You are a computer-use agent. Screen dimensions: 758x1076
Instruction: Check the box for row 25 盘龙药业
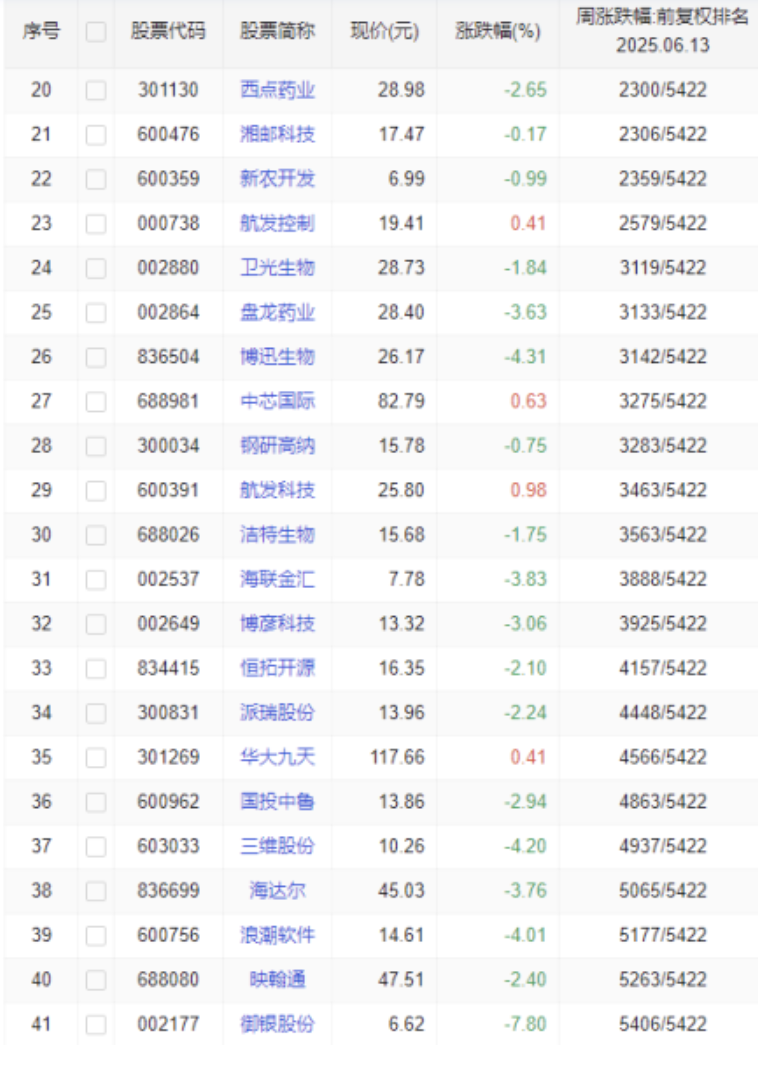96,313
